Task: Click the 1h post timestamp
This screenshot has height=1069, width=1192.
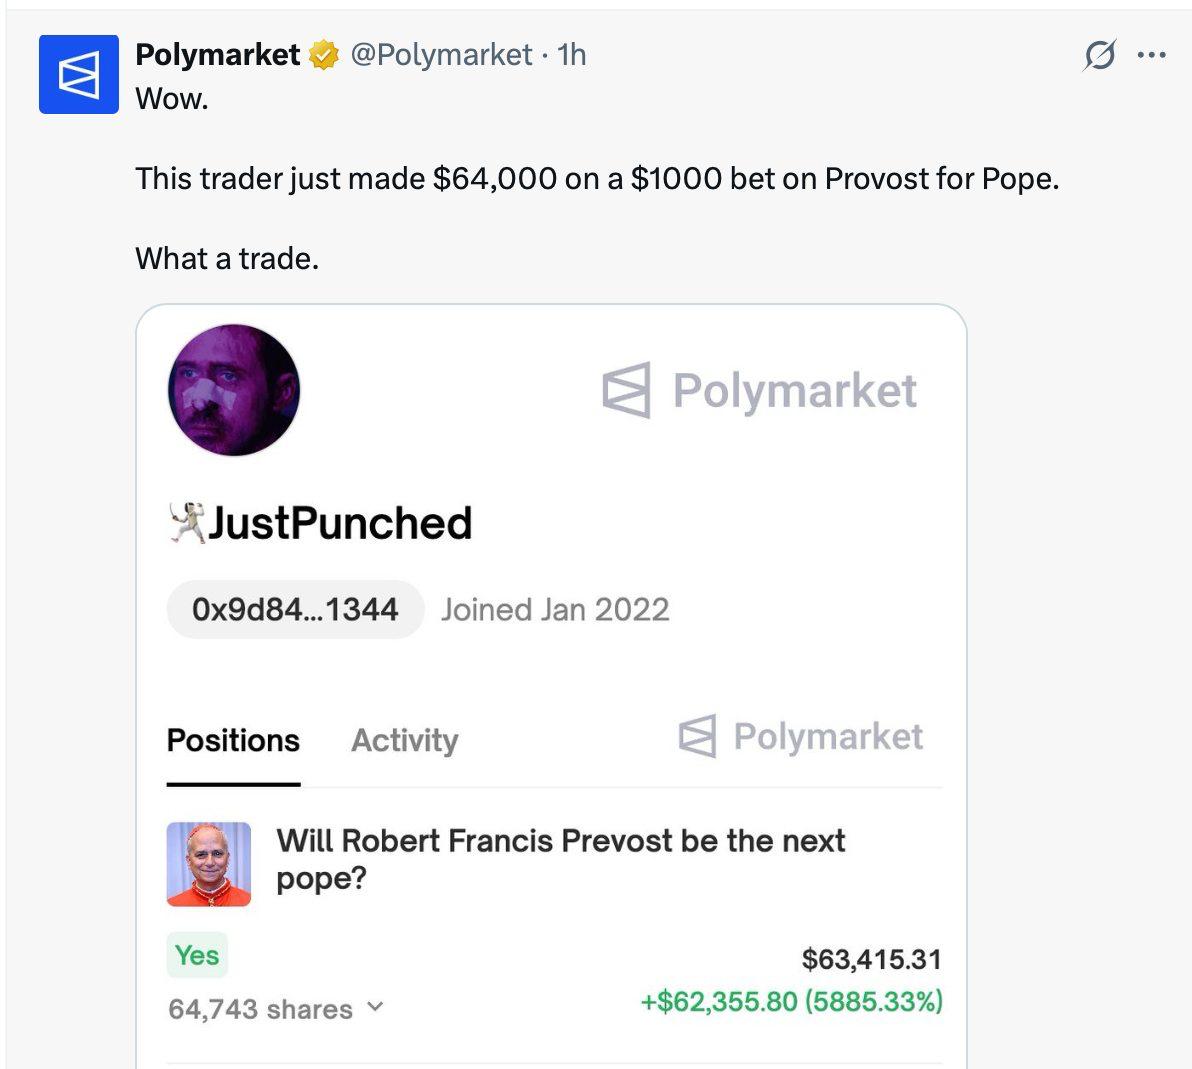Action: click(572, 54)
